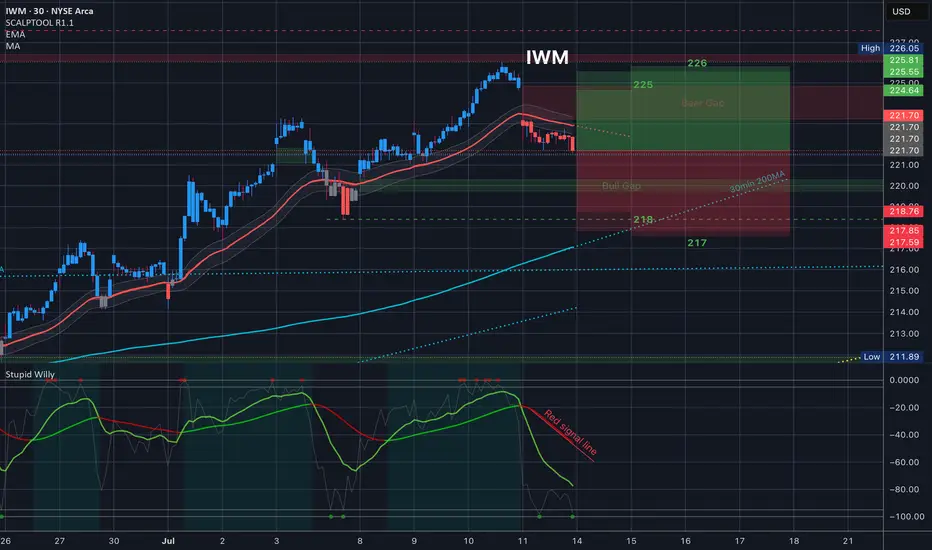Select the SCALPTOOL R1.1 indicator legend
The width and height of the screenshot is (932, 550).
[40, 23]
